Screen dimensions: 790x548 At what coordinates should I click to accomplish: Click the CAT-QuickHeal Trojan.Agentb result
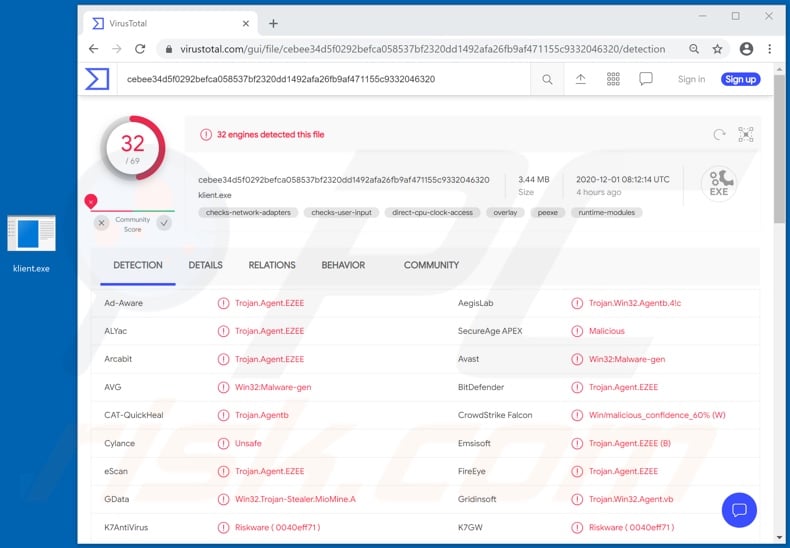click(261, 416)
